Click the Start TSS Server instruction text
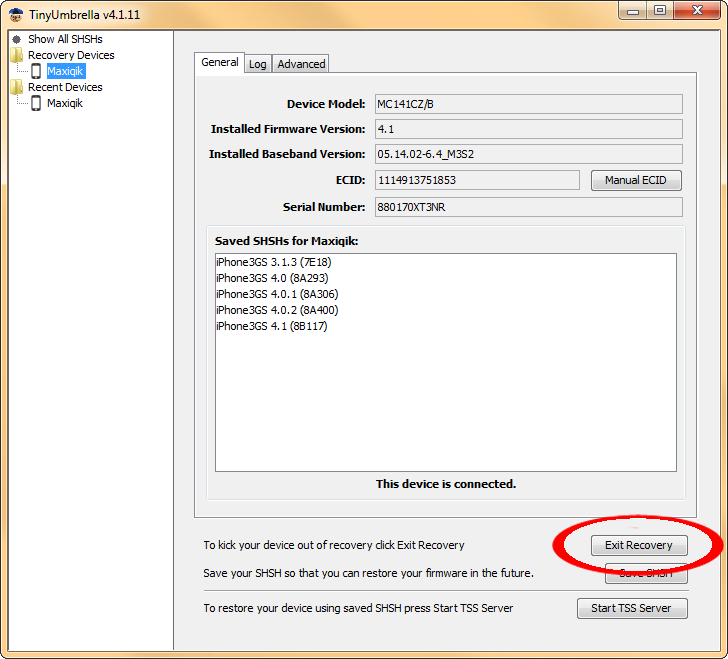Image resolution: width=728 pixels, height=659 pixels. point(358,608)
